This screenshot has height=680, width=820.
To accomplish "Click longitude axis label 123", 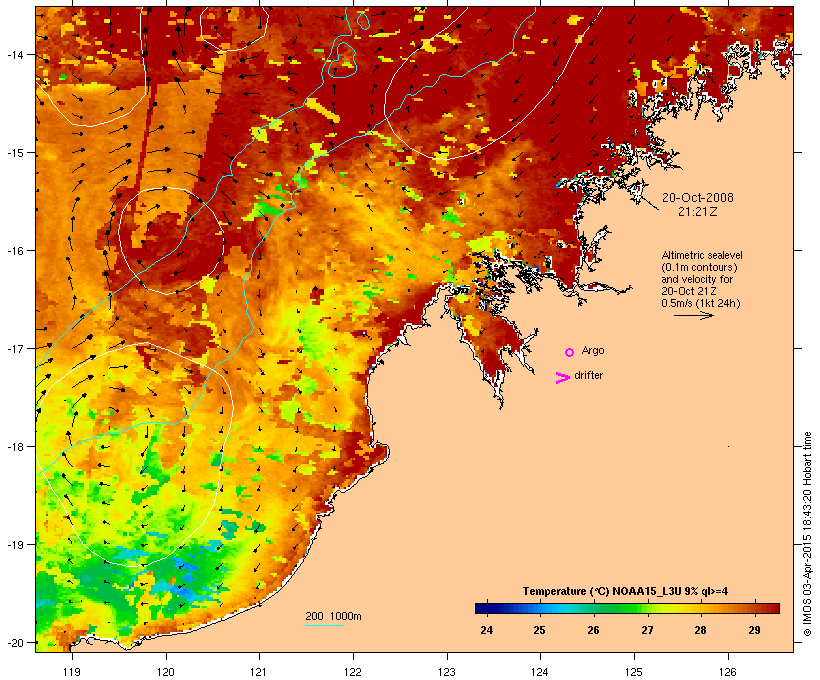I will click(447, 672).
